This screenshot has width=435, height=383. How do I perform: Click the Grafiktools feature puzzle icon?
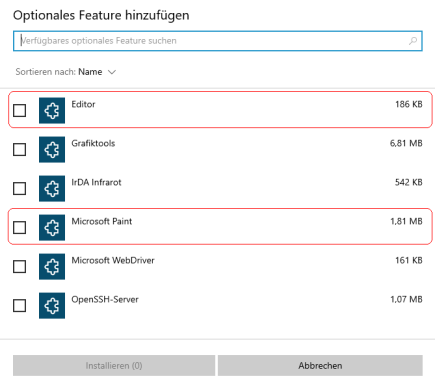click(52, 149)
